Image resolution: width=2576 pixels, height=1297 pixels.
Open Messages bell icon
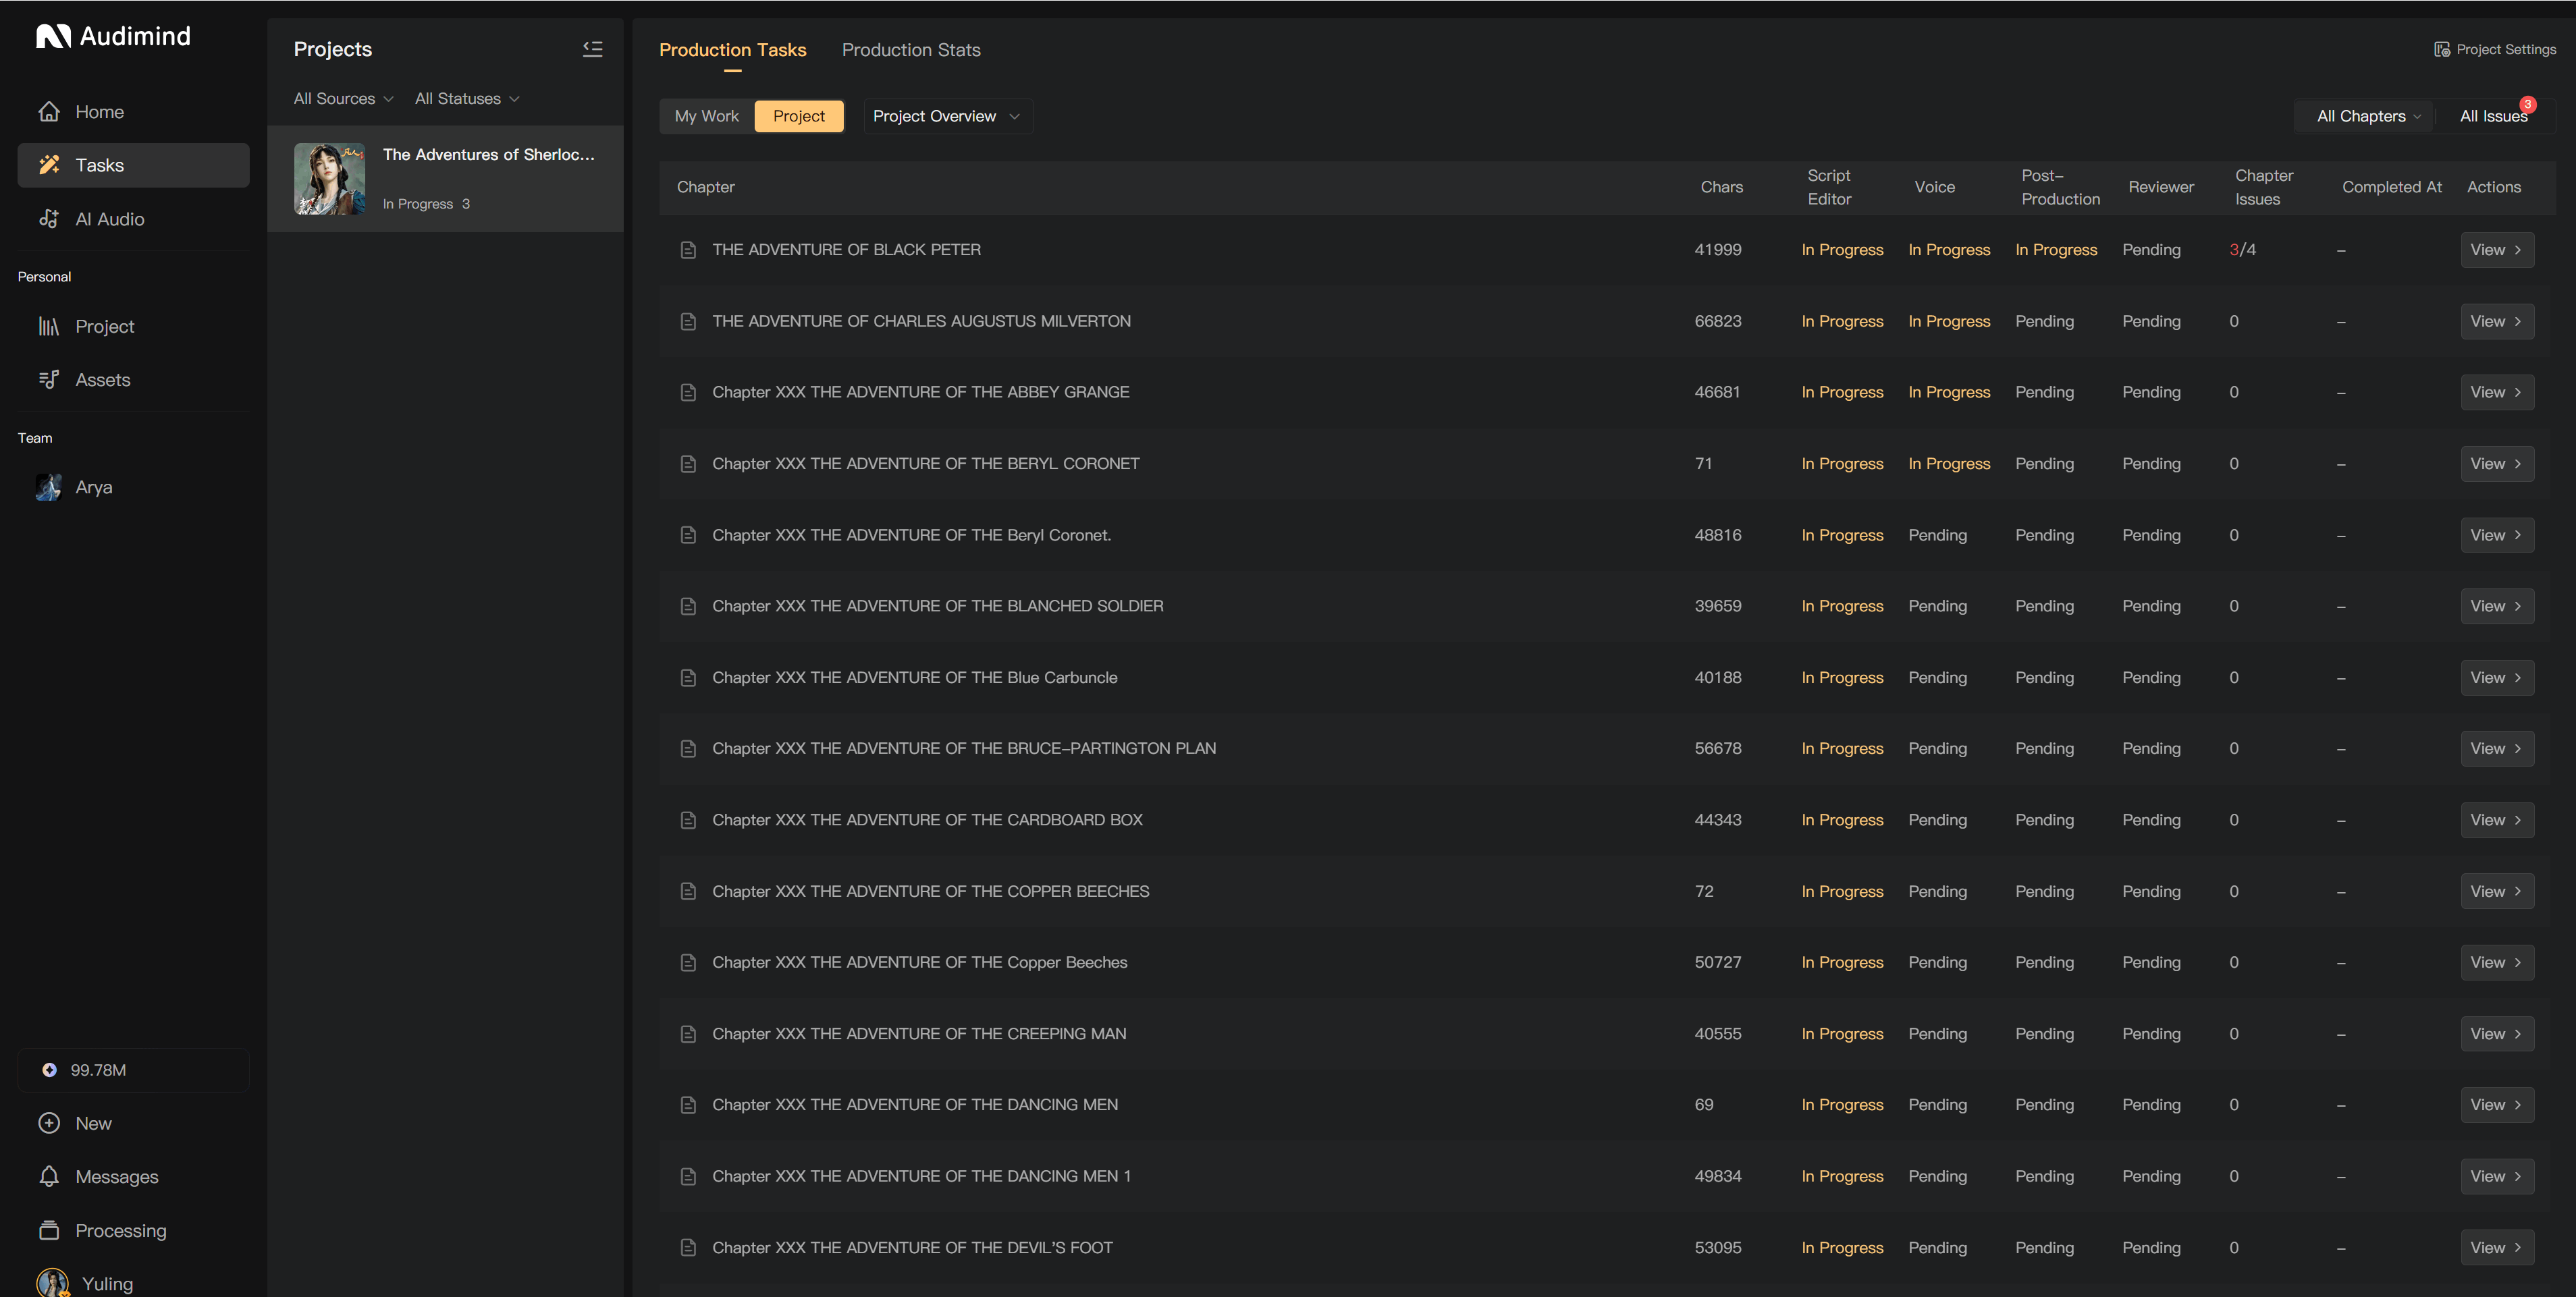[49, 1177]
